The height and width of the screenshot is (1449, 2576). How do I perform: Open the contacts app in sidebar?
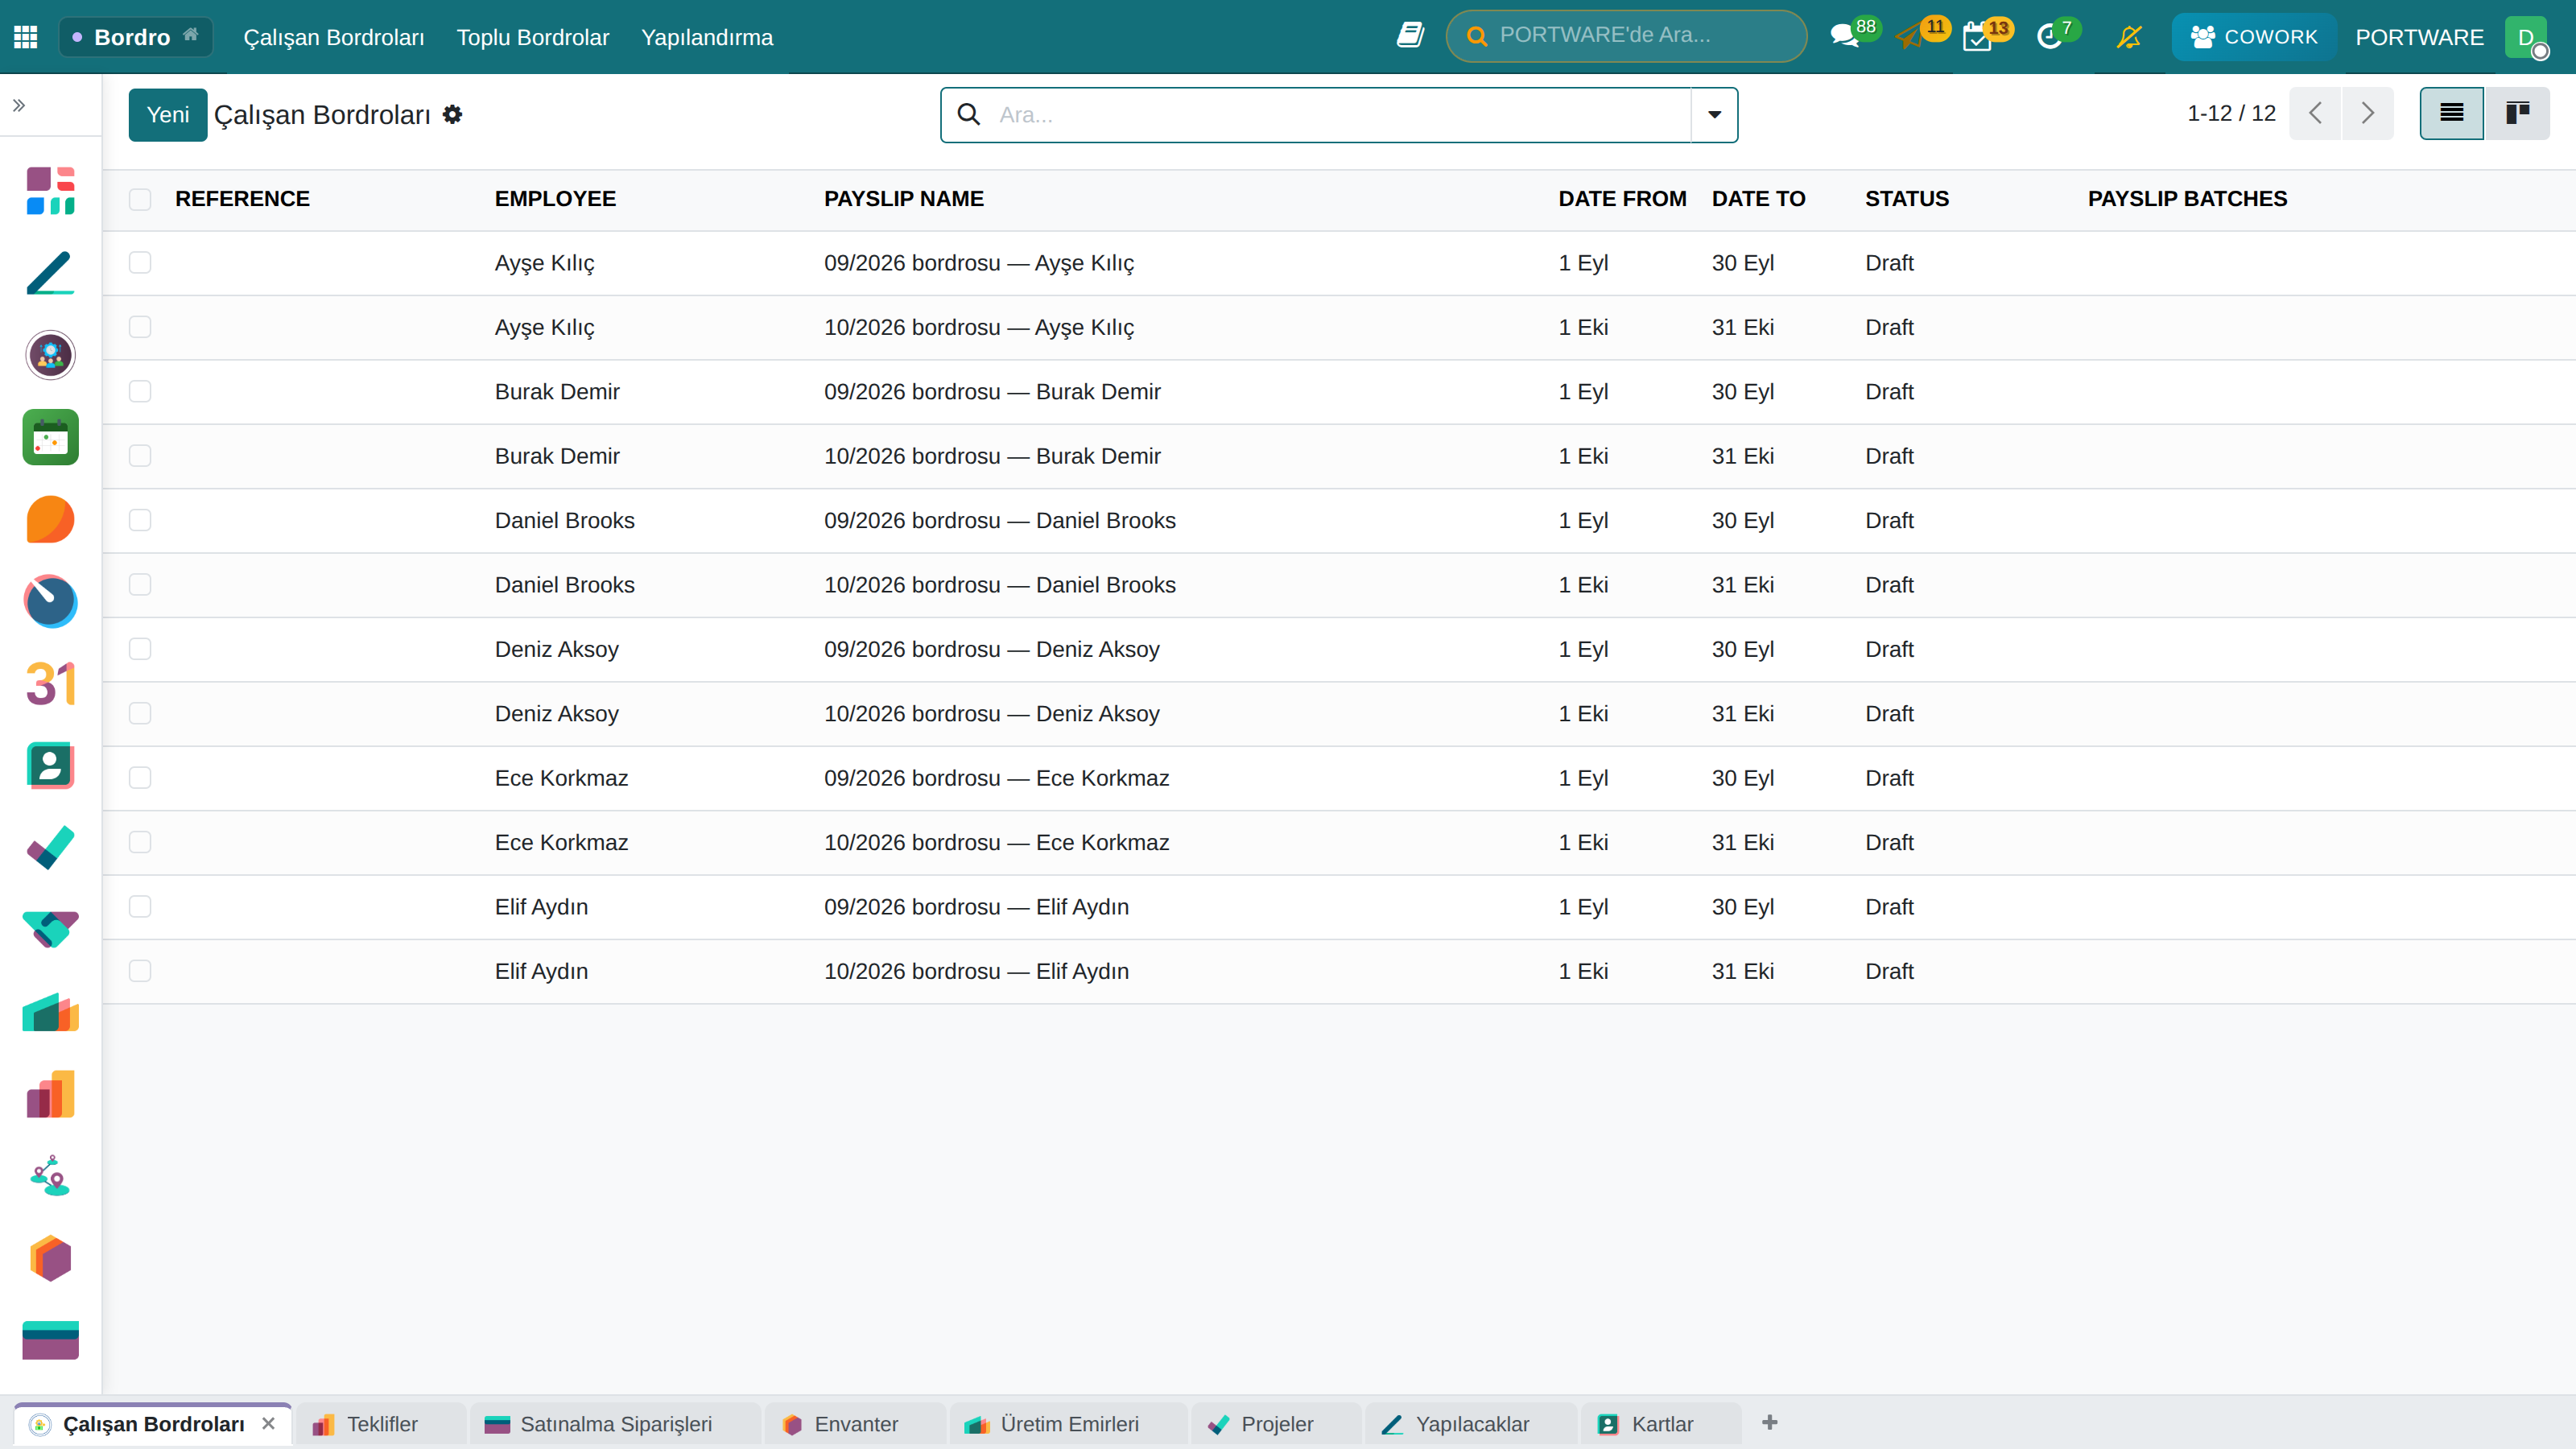tap(50, 766)
